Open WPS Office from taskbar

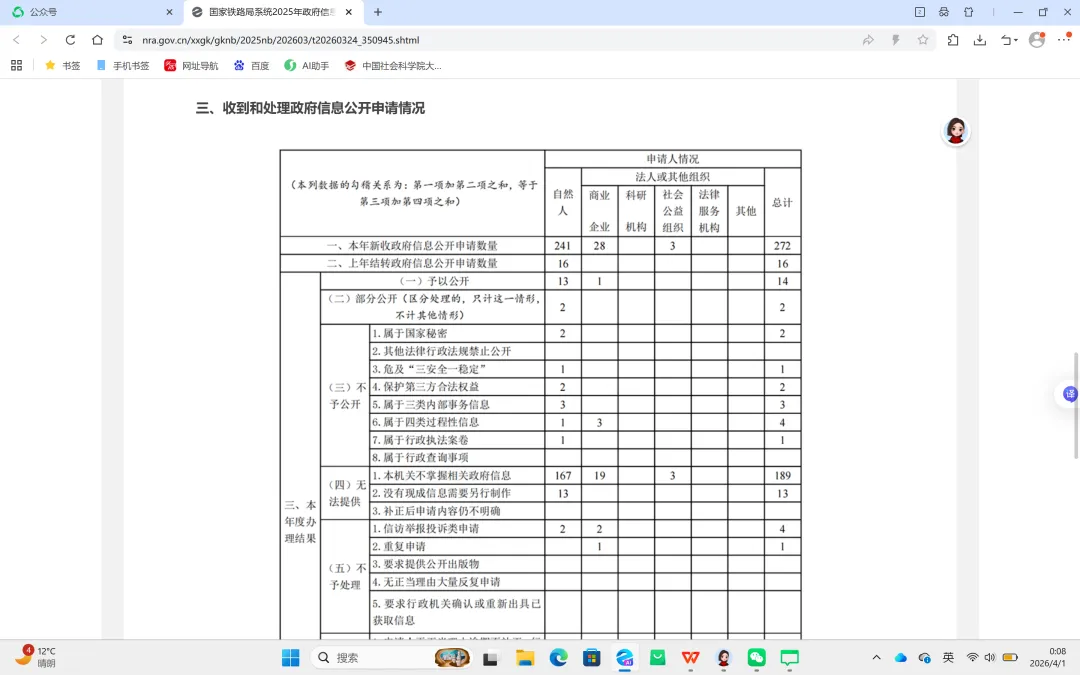point(690,658)
